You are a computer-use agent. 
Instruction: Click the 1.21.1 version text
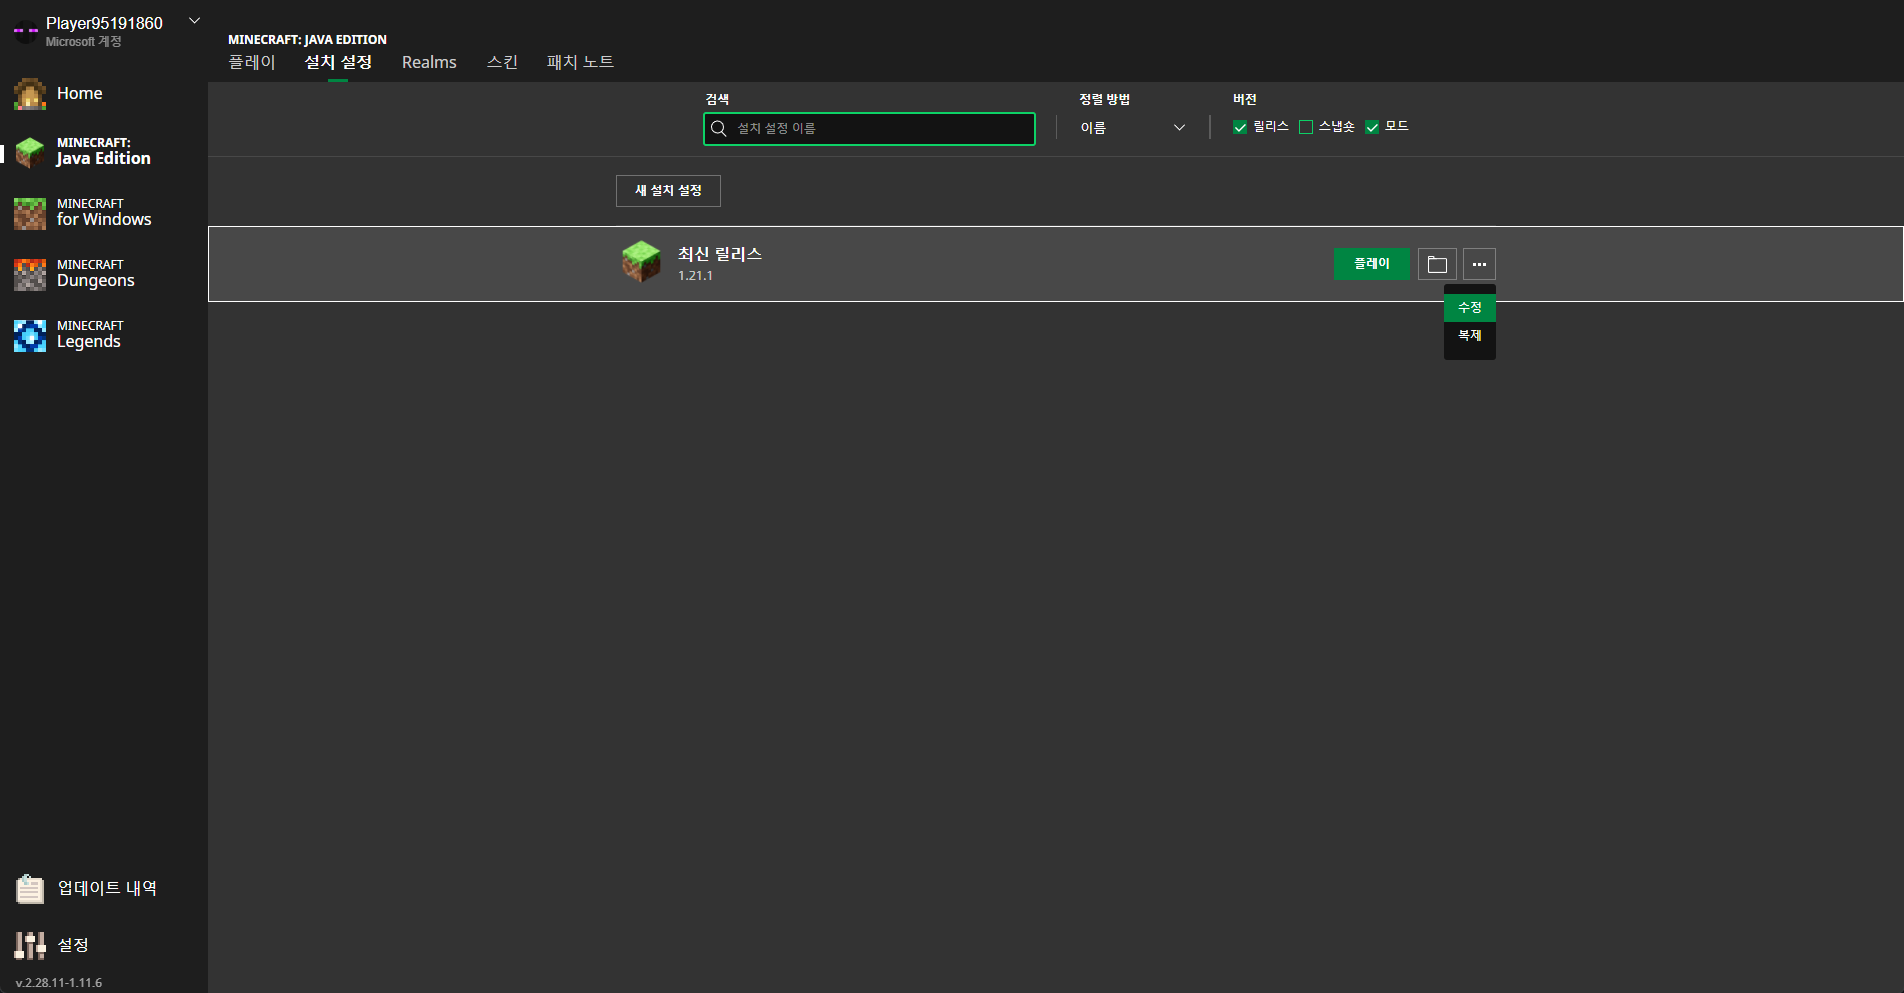(x=695, y=276)
